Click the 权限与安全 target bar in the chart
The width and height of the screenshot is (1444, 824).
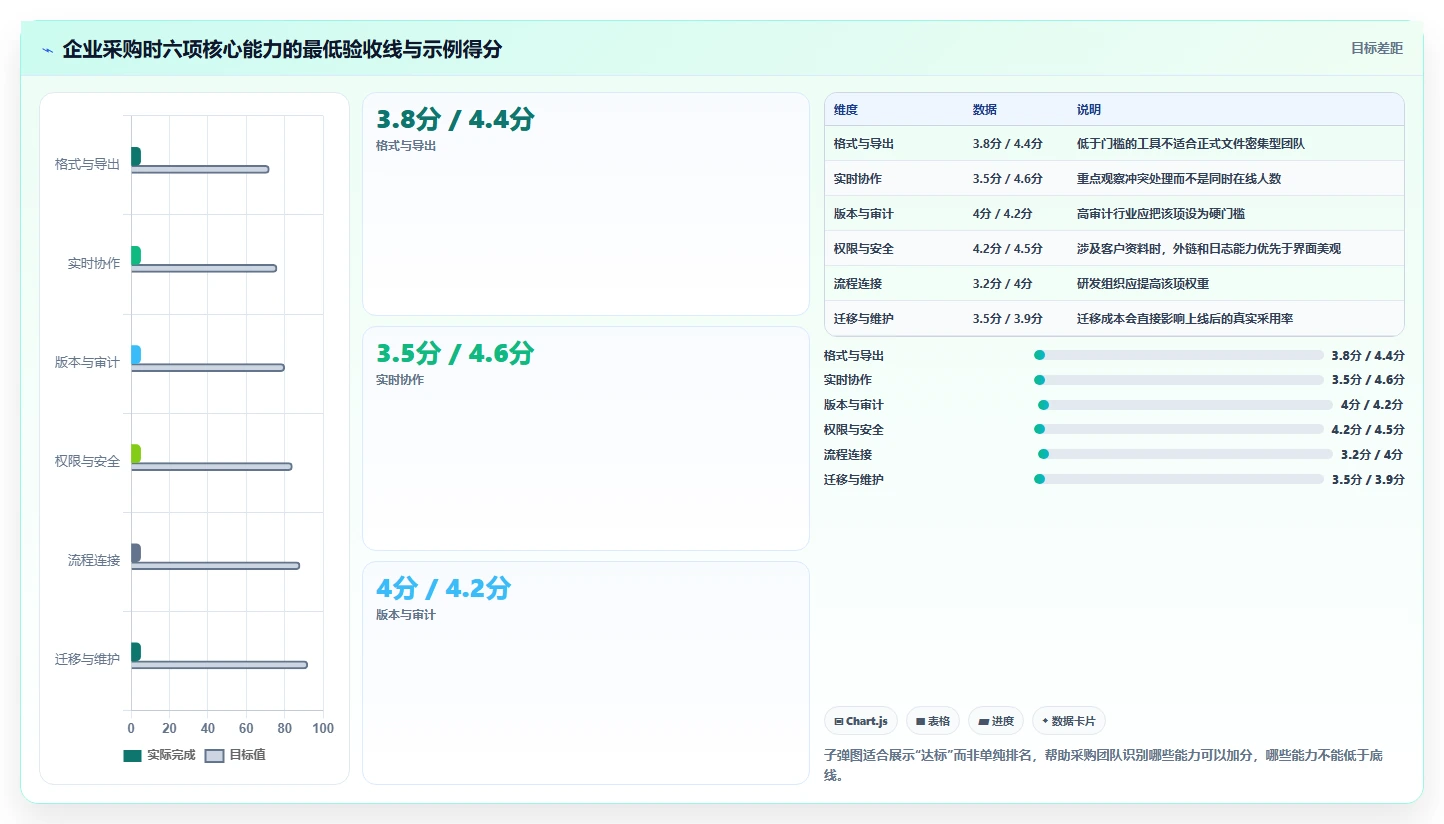tap(212, 466)
